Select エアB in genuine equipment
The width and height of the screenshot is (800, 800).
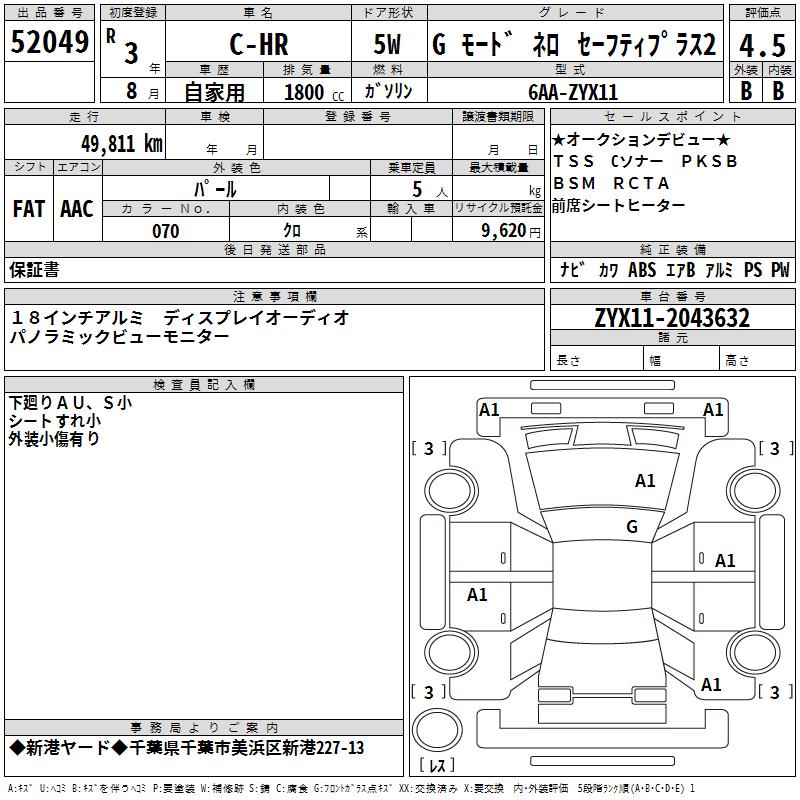680,269
